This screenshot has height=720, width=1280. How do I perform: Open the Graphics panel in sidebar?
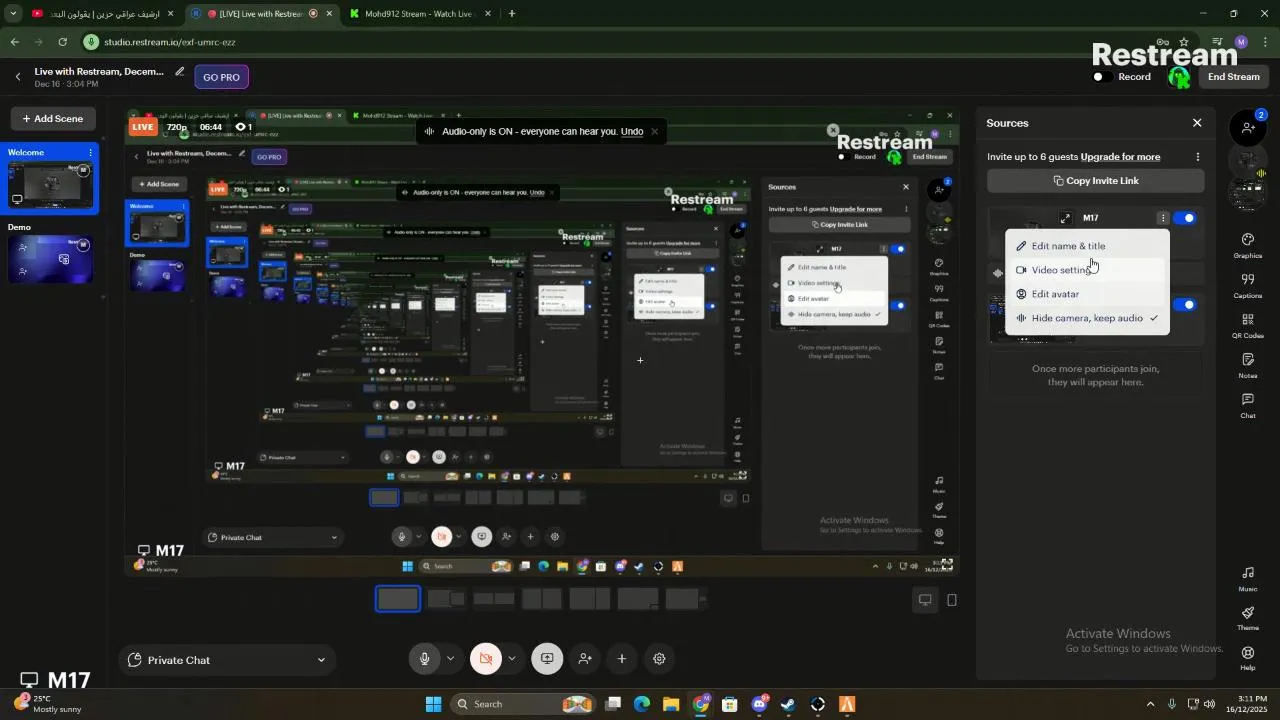[x=1247, y=245]
